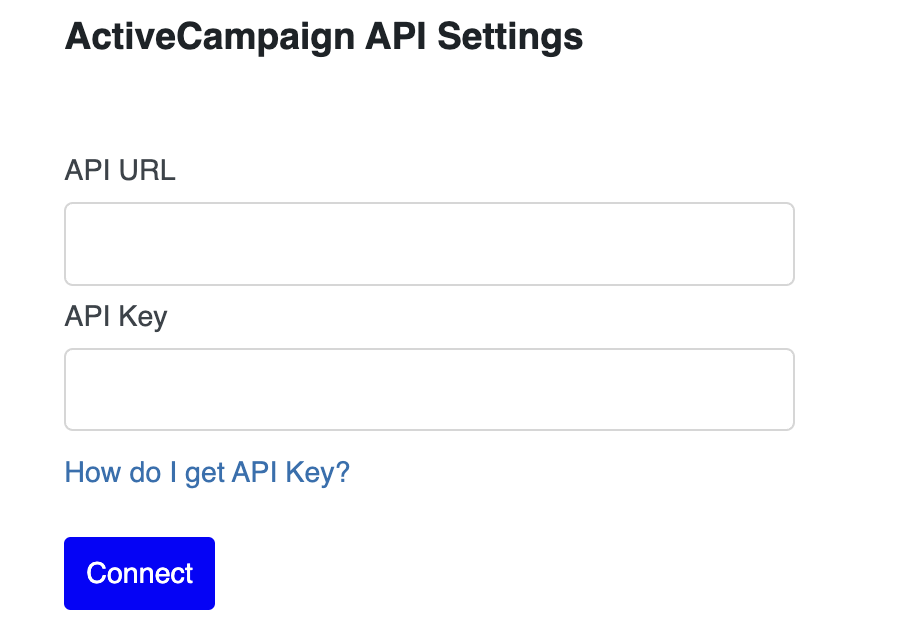Place the cursor in the API URL box
The width and height of the screenshot is (898, 642).
[429, 244]
